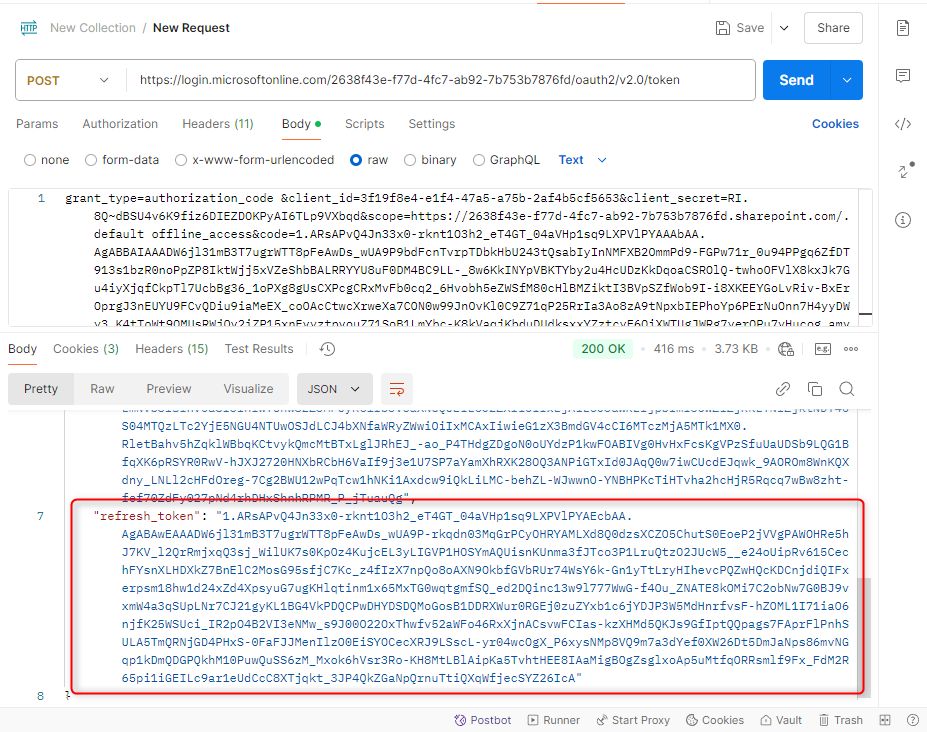Switch response view to Pretty
Viewport: 927px width, 732px height.
point(41,389)
